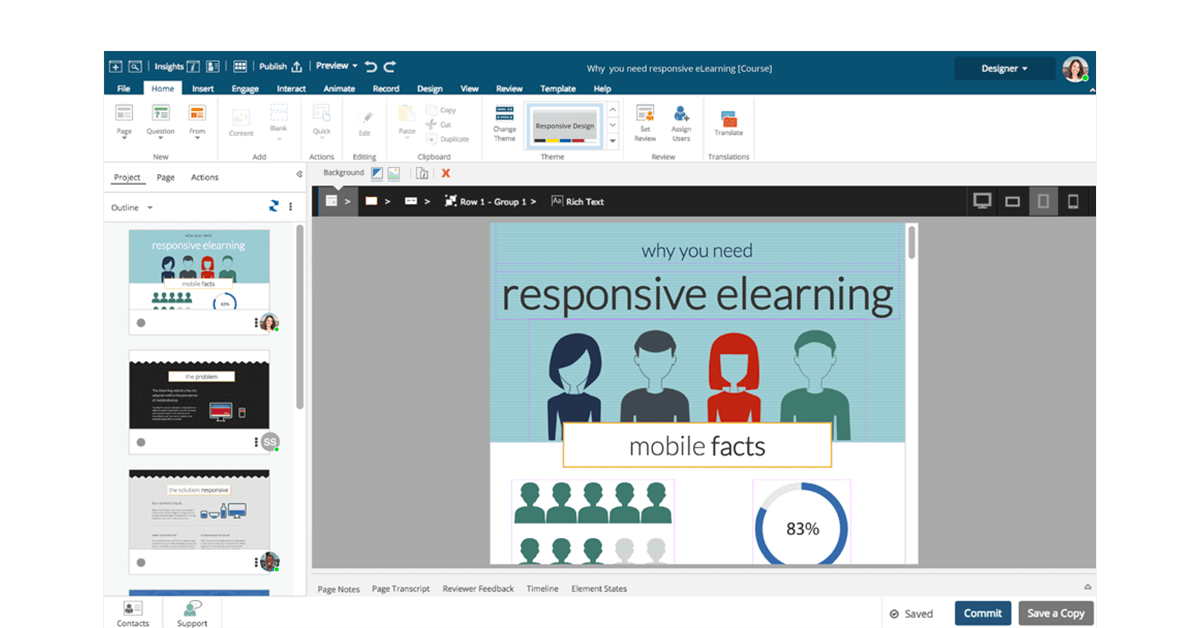Select the Responsive Design theme swatch
Viewport: 1200px width, 628px height.
pyautogui.click(x=564, y=126)
